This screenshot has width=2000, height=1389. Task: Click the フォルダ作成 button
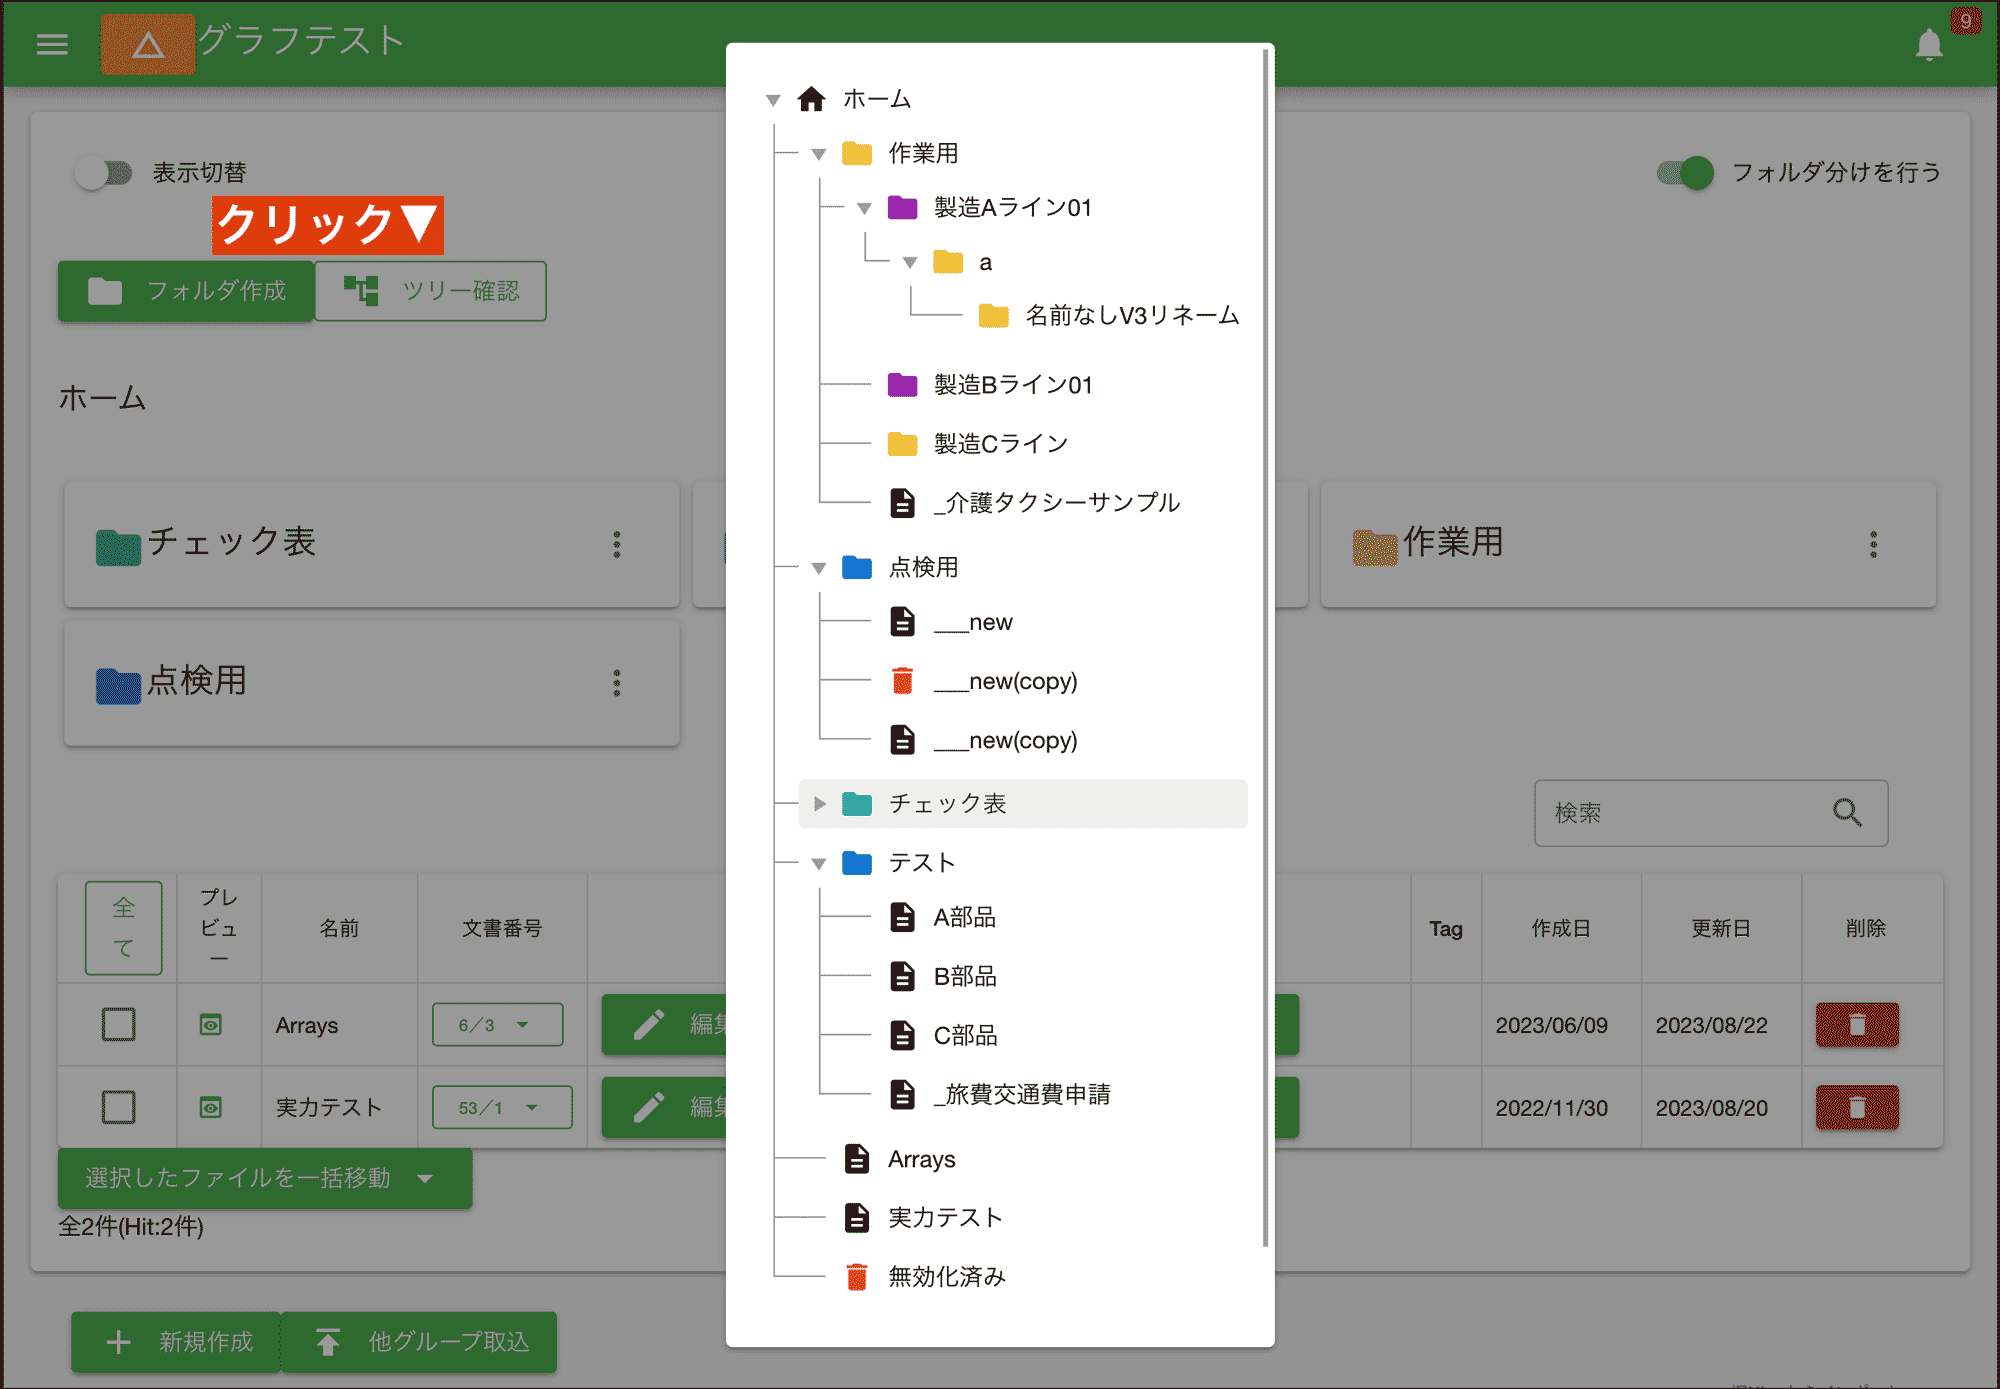pos(185,291)
